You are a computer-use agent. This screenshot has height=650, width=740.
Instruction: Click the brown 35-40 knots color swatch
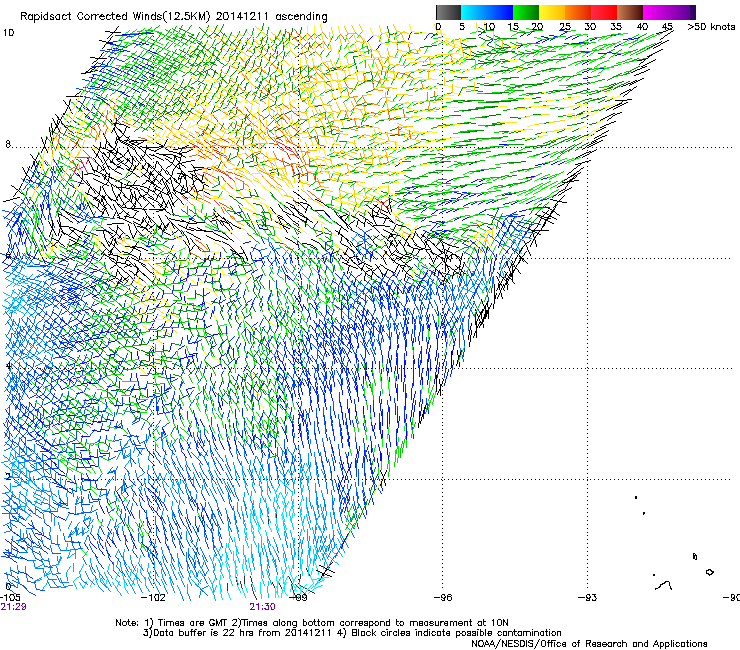tap(630, 12)
